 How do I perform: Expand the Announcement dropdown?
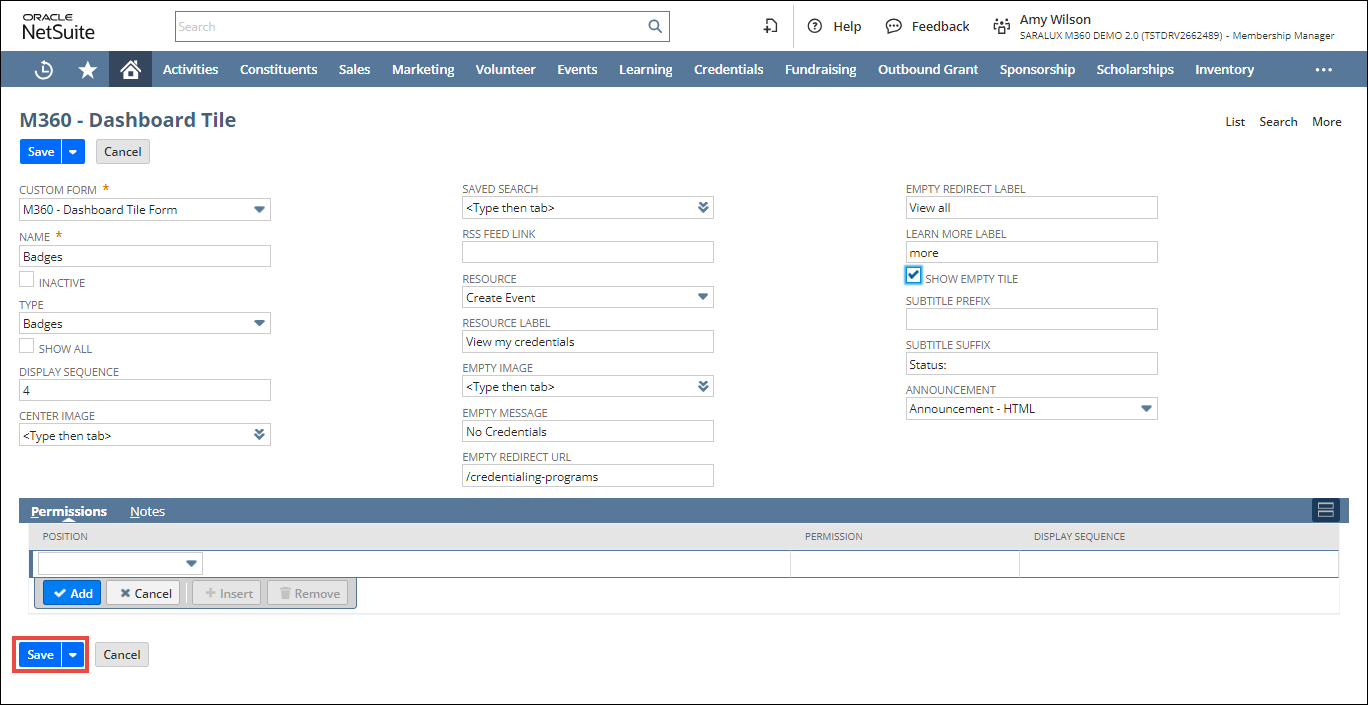(x=1145, y=409)
